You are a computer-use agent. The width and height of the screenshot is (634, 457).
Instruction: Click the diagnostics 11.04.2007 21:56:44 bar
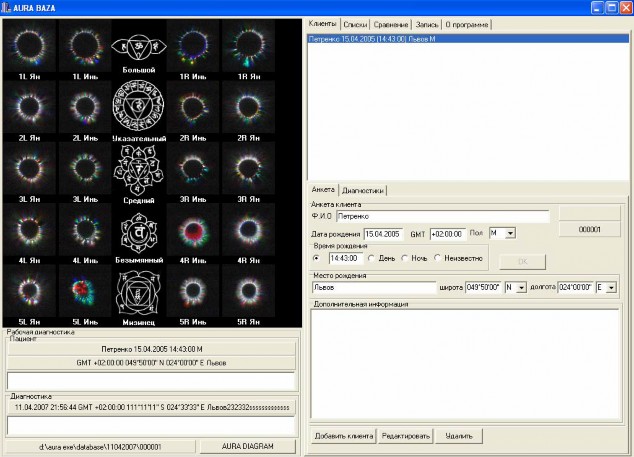coord(151,407)
